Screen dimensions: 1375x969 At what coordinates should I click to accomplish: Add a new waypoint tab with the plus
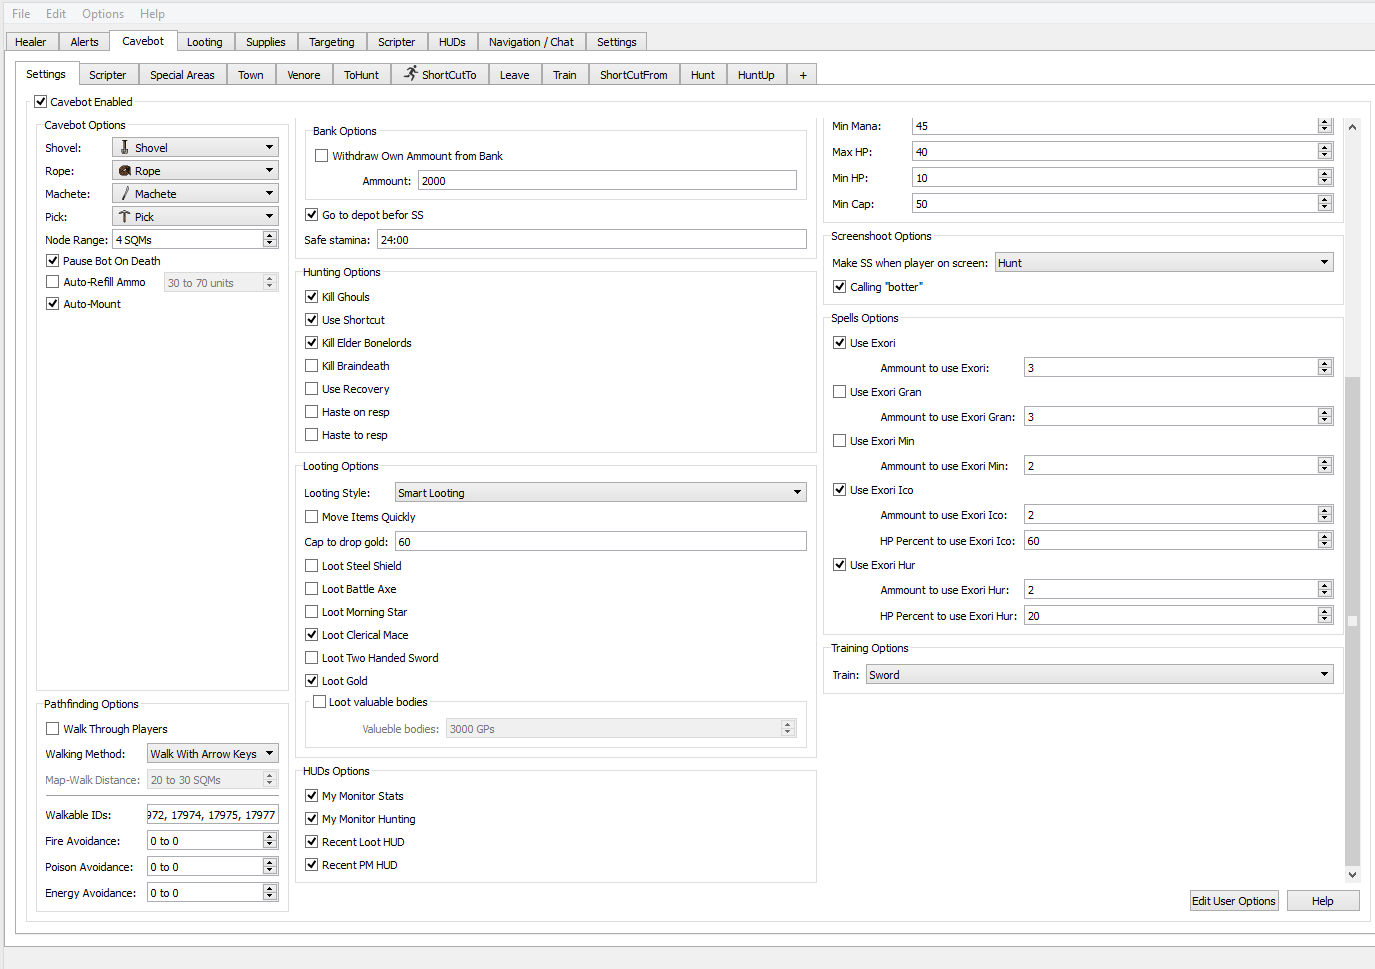(803, 75)
